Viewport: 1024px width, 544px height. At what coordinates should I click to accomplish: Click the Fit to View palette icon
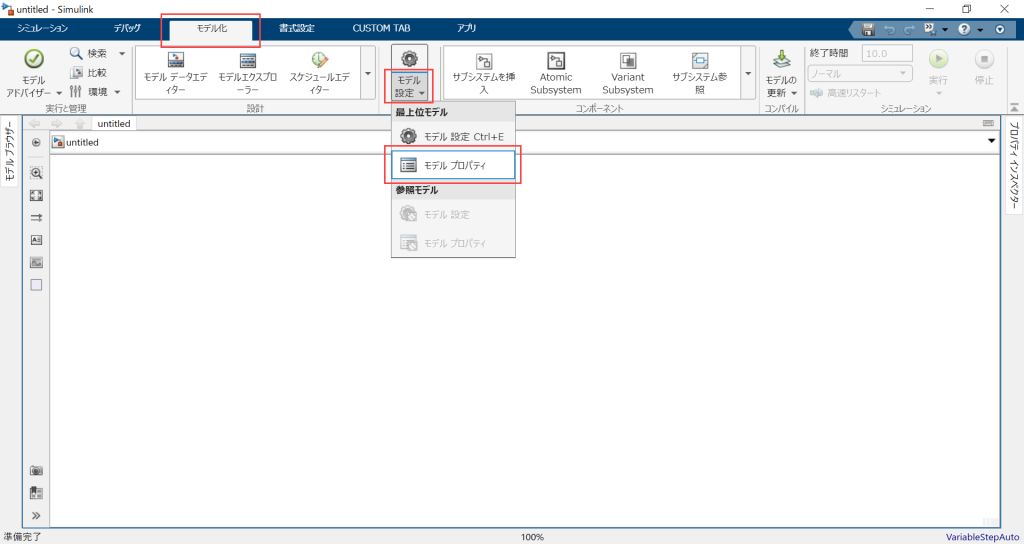[36, 195]
